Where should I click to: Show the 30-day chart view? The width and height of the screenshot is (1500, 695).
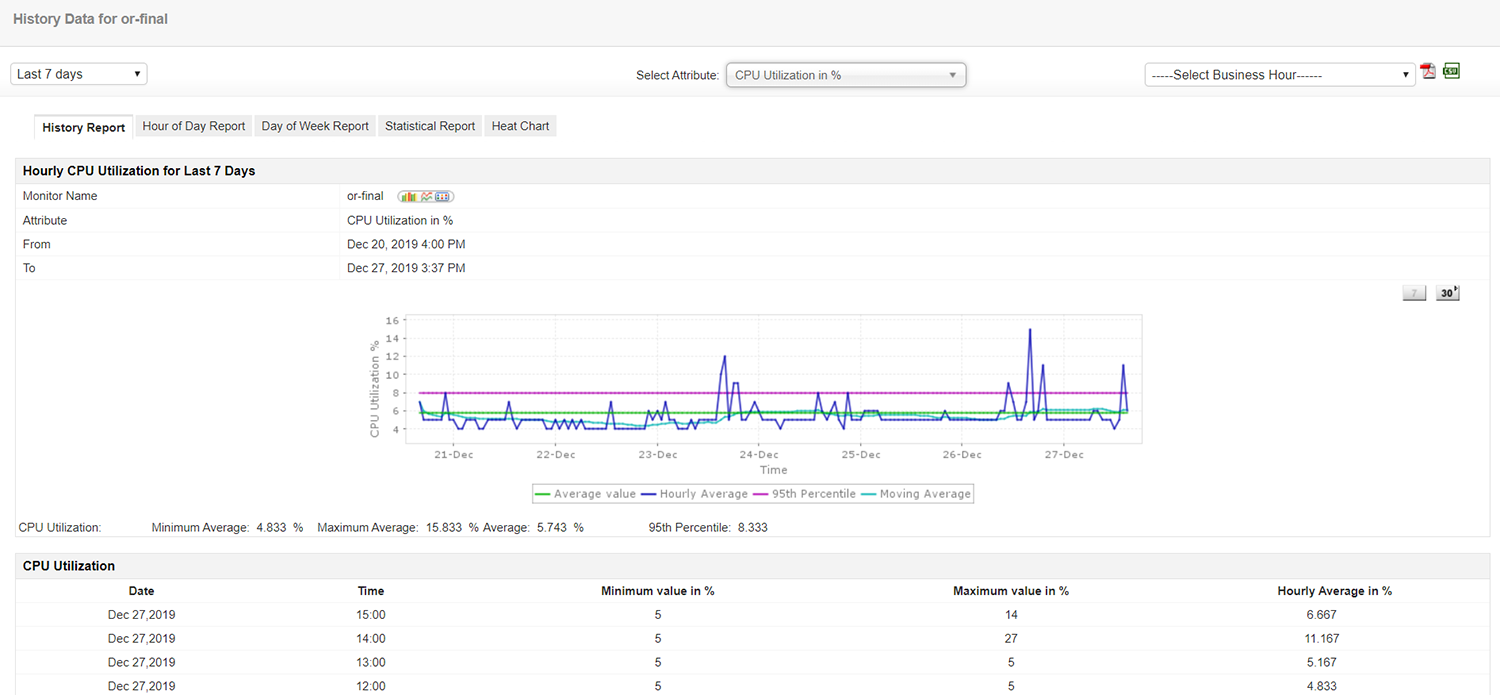(x=1447, y=293)
